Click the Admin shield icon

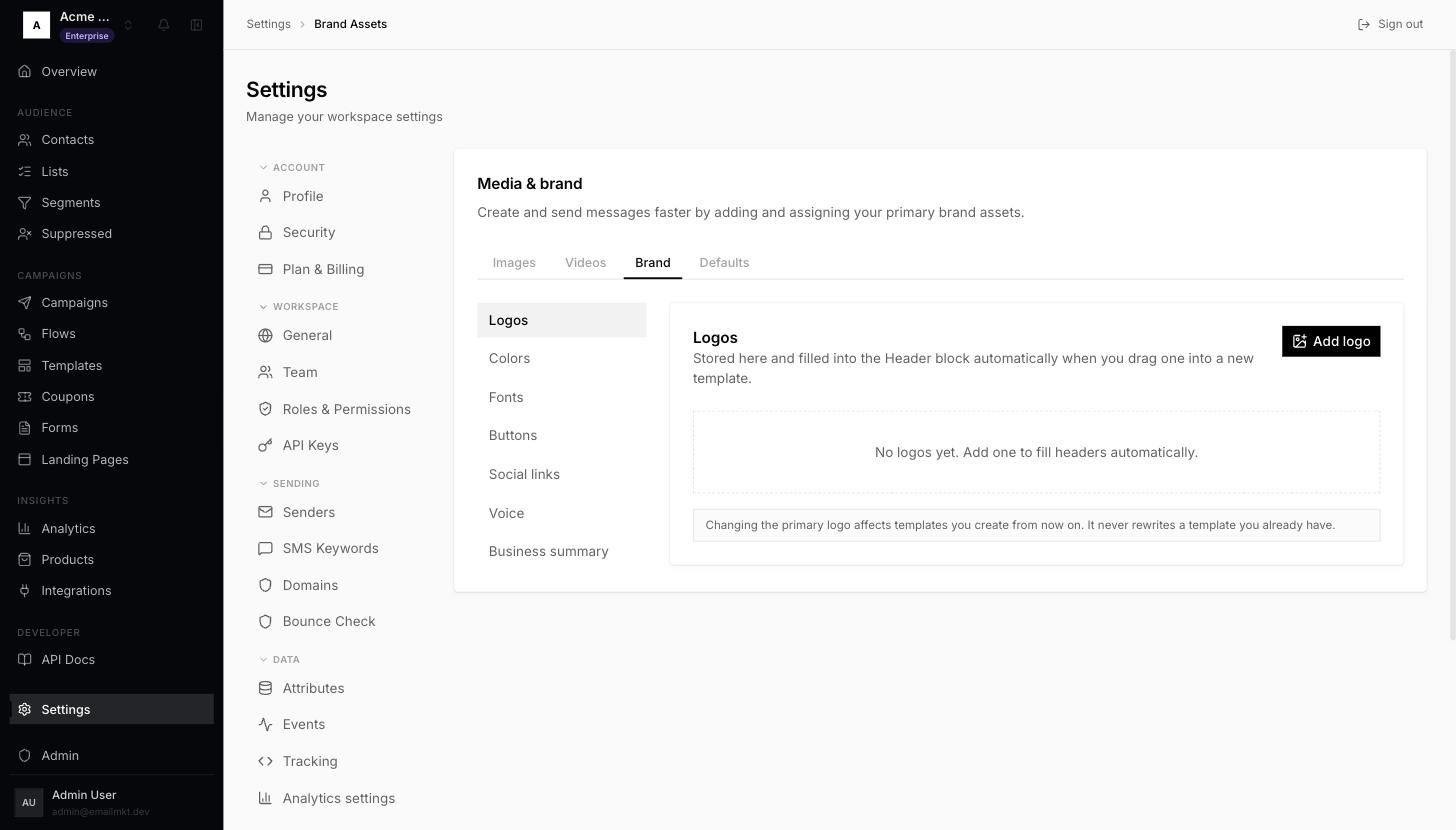coord(25,756)
